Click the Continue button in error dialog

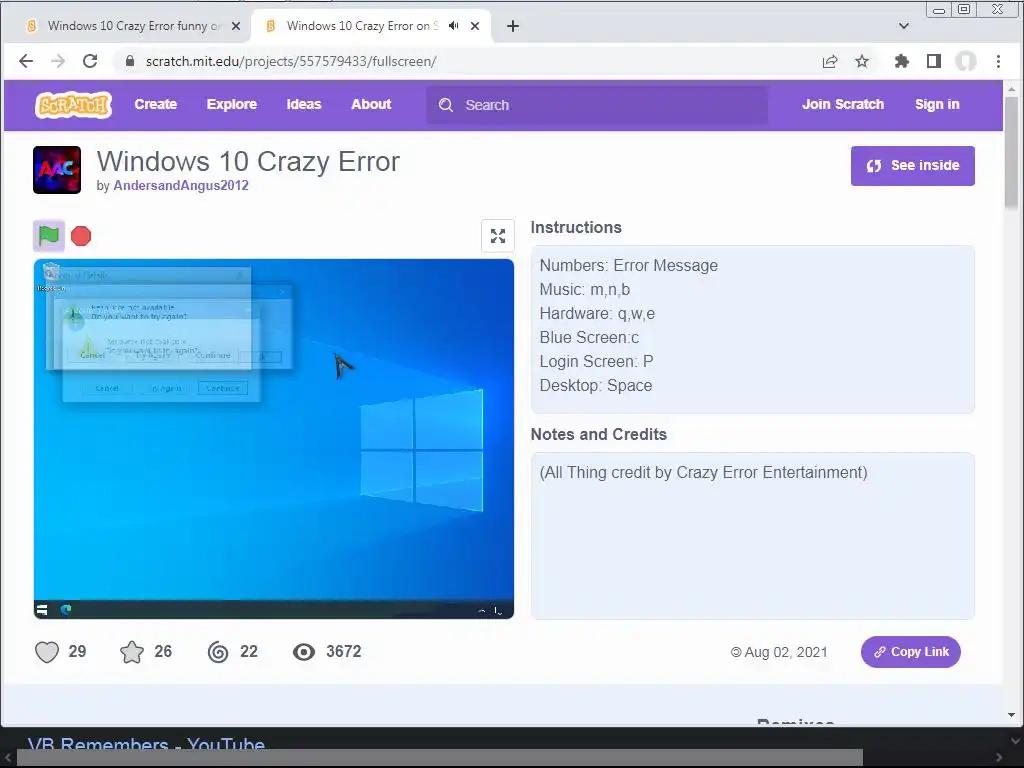[223, 389]
